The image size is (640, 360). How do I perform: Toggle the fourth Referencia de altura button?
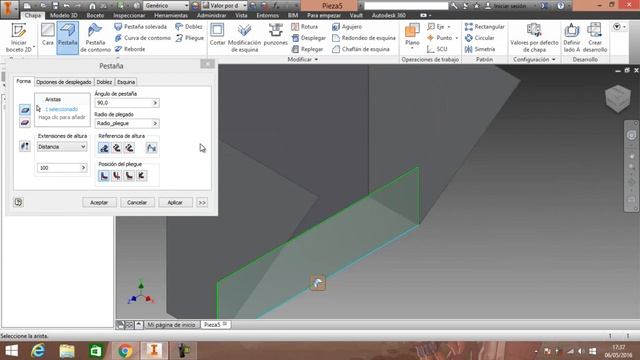[151, 148]
